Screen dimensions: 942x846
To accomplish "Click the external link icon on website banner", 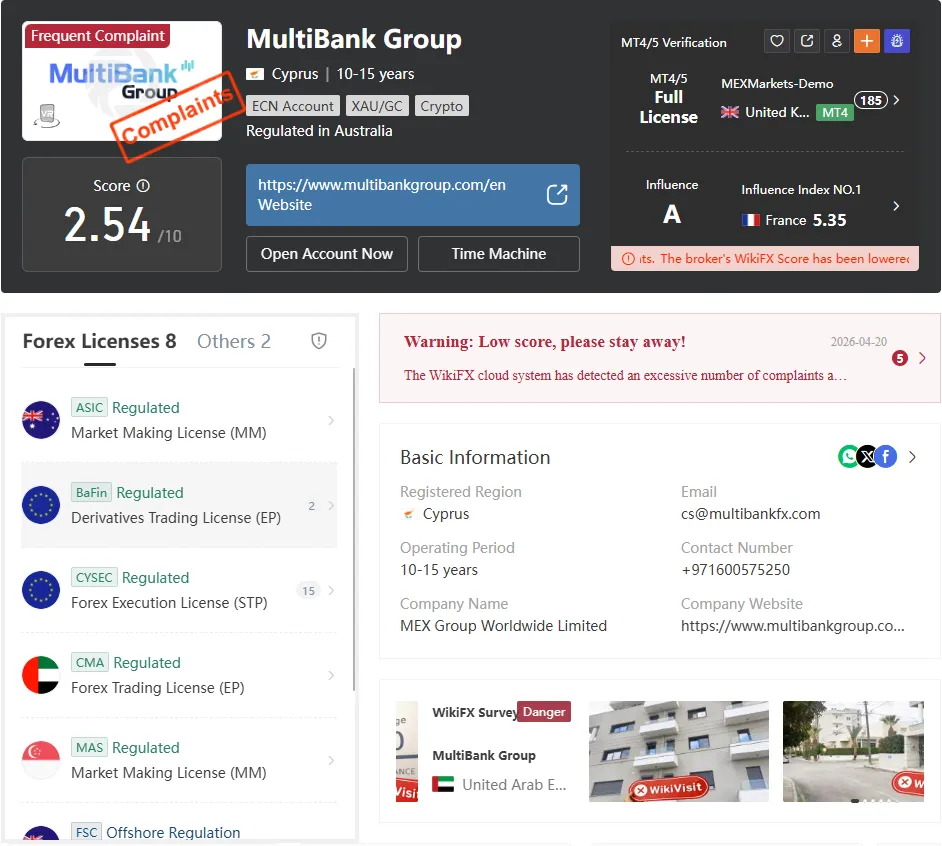I will tap(557, 195).
